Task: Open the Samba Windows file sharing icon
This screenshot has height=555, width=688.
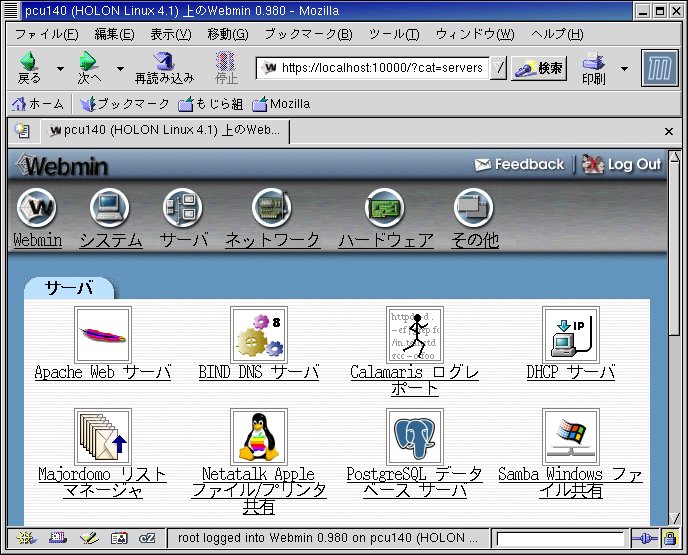Action: 570,437
